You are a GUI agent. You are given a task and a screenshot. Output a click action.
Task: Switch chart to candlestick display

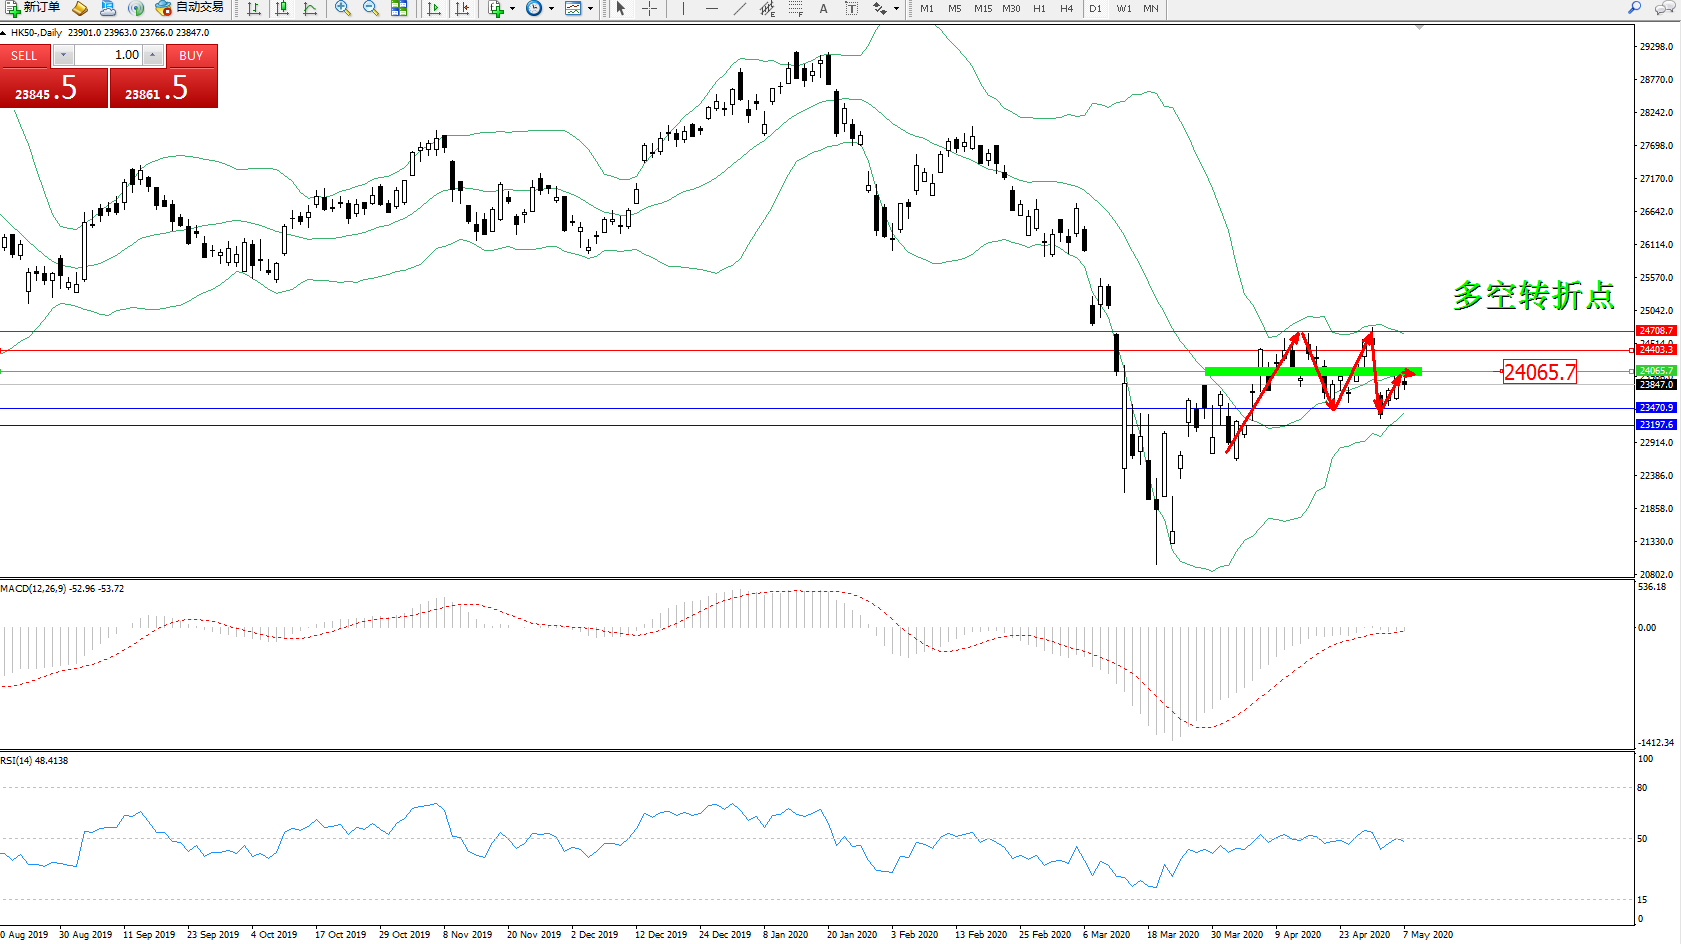[282, 8]
